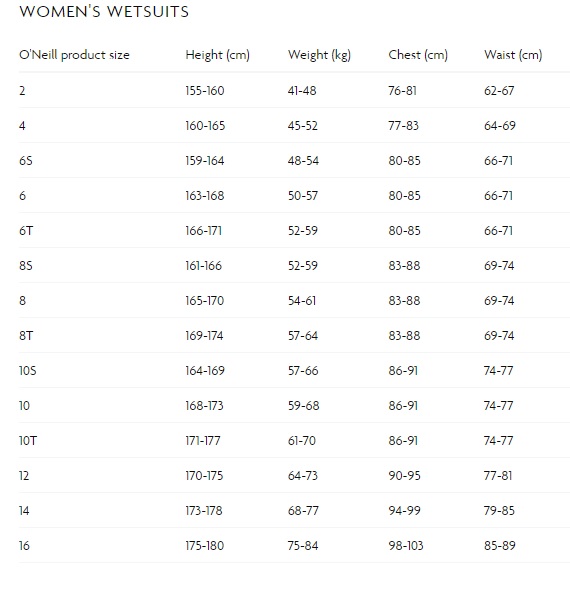Click the Weight (kg) column header
This screenshot has height=596, width=570.
tap(319, 55)
